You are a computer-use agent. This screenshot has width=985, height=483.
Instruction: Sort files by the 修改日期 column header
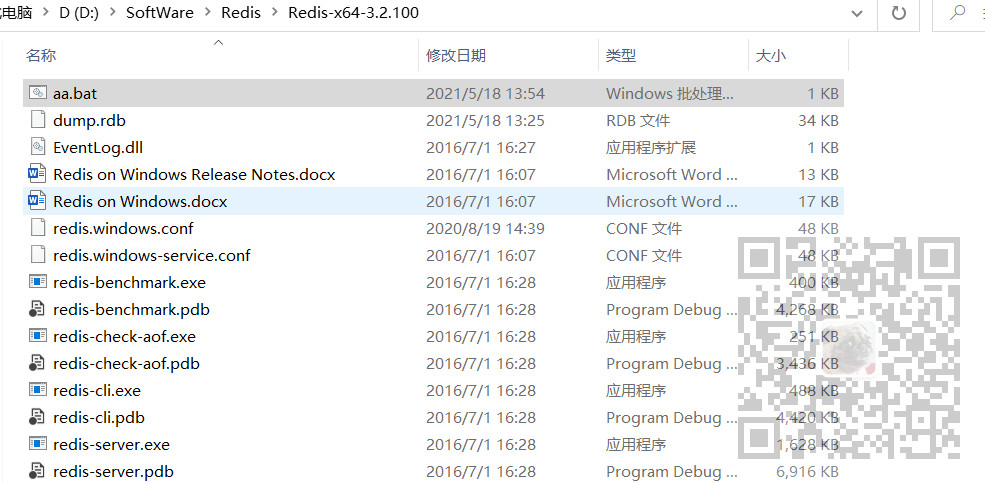coord(456,56)
